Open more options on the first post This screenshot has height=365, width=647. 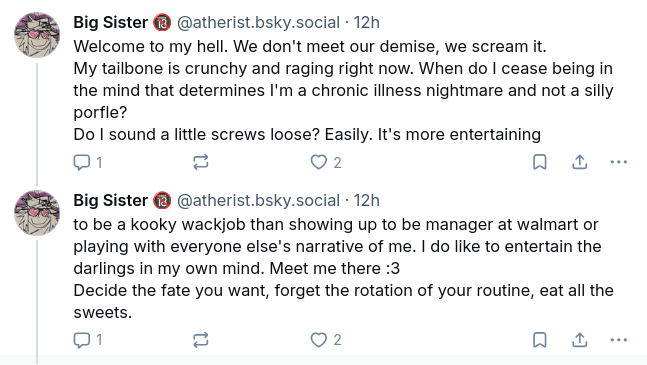[619, 162]
